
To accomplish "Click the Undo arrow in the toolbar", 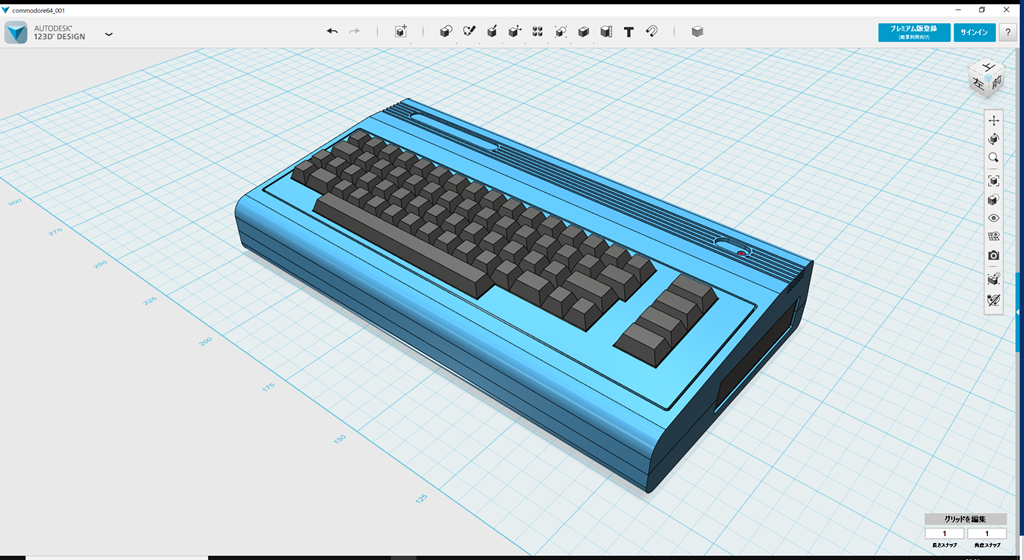I will coord(332,32).
